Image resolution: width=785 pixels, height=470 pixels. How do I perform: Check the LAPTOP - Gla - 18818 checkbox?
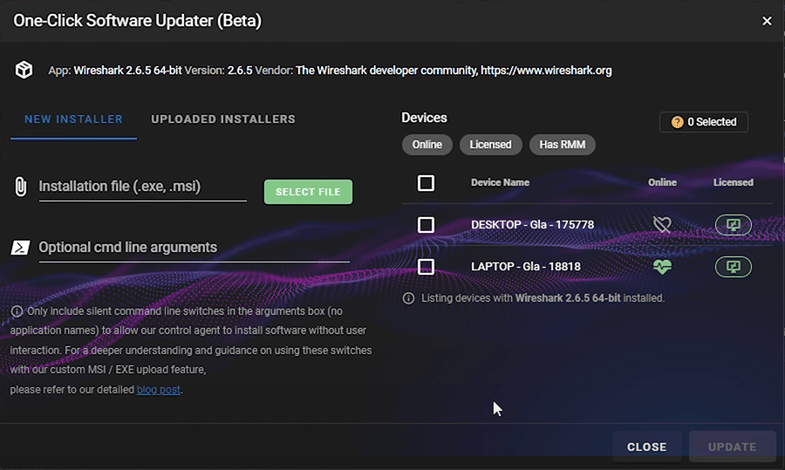[x=426, y=267]
